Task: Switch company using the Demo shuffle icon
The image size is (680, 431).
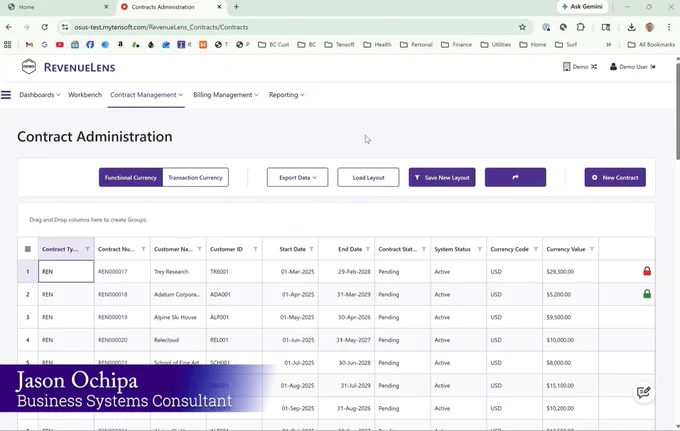Action: [x=594, y=67]
